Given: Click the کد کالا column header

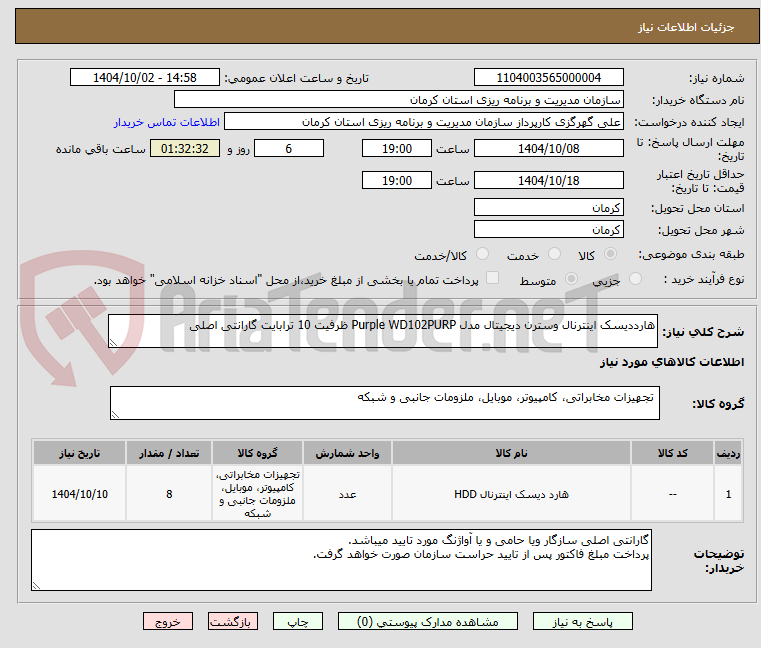Looking at the screenshot, I should 672,453.
